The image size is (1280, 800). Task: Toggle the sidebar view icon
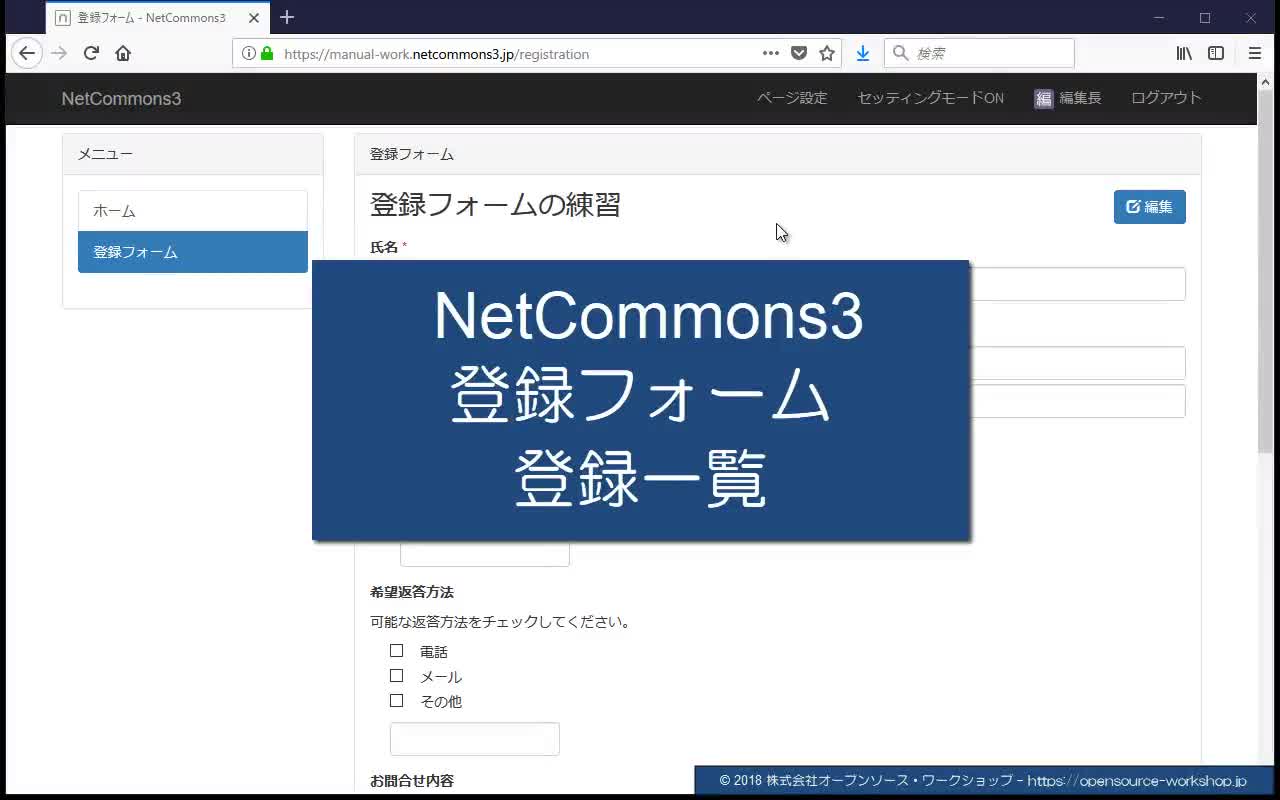click(1216, 54)
